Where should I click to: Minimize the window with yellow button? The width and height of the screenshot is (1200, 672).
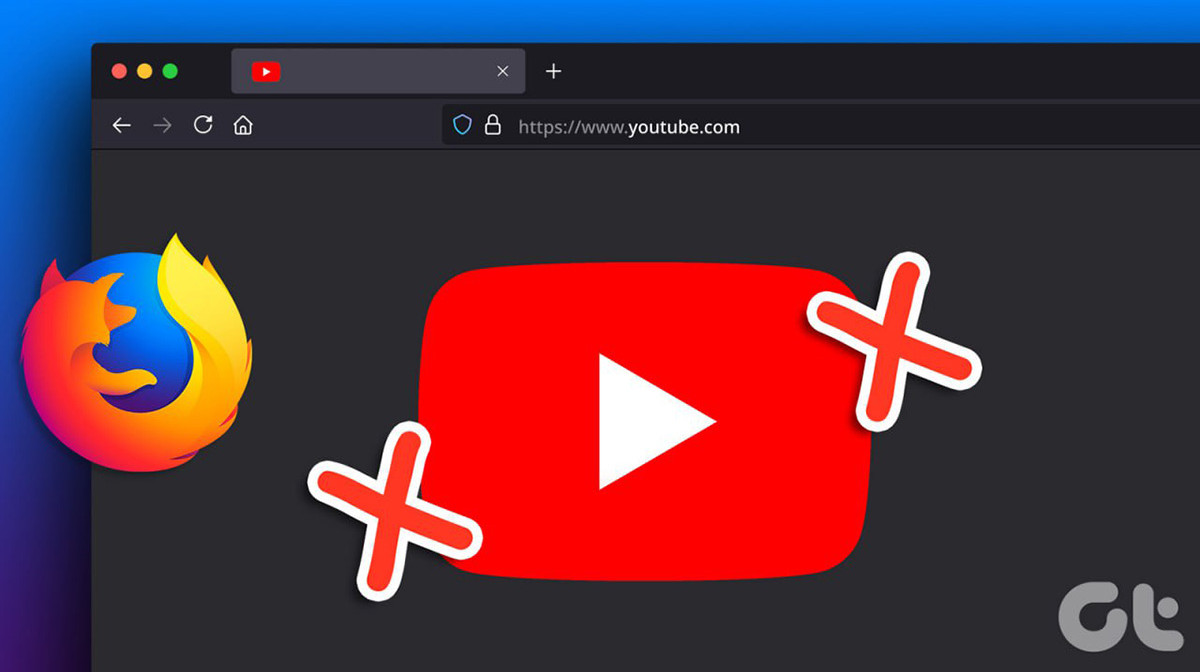point(145,71)
